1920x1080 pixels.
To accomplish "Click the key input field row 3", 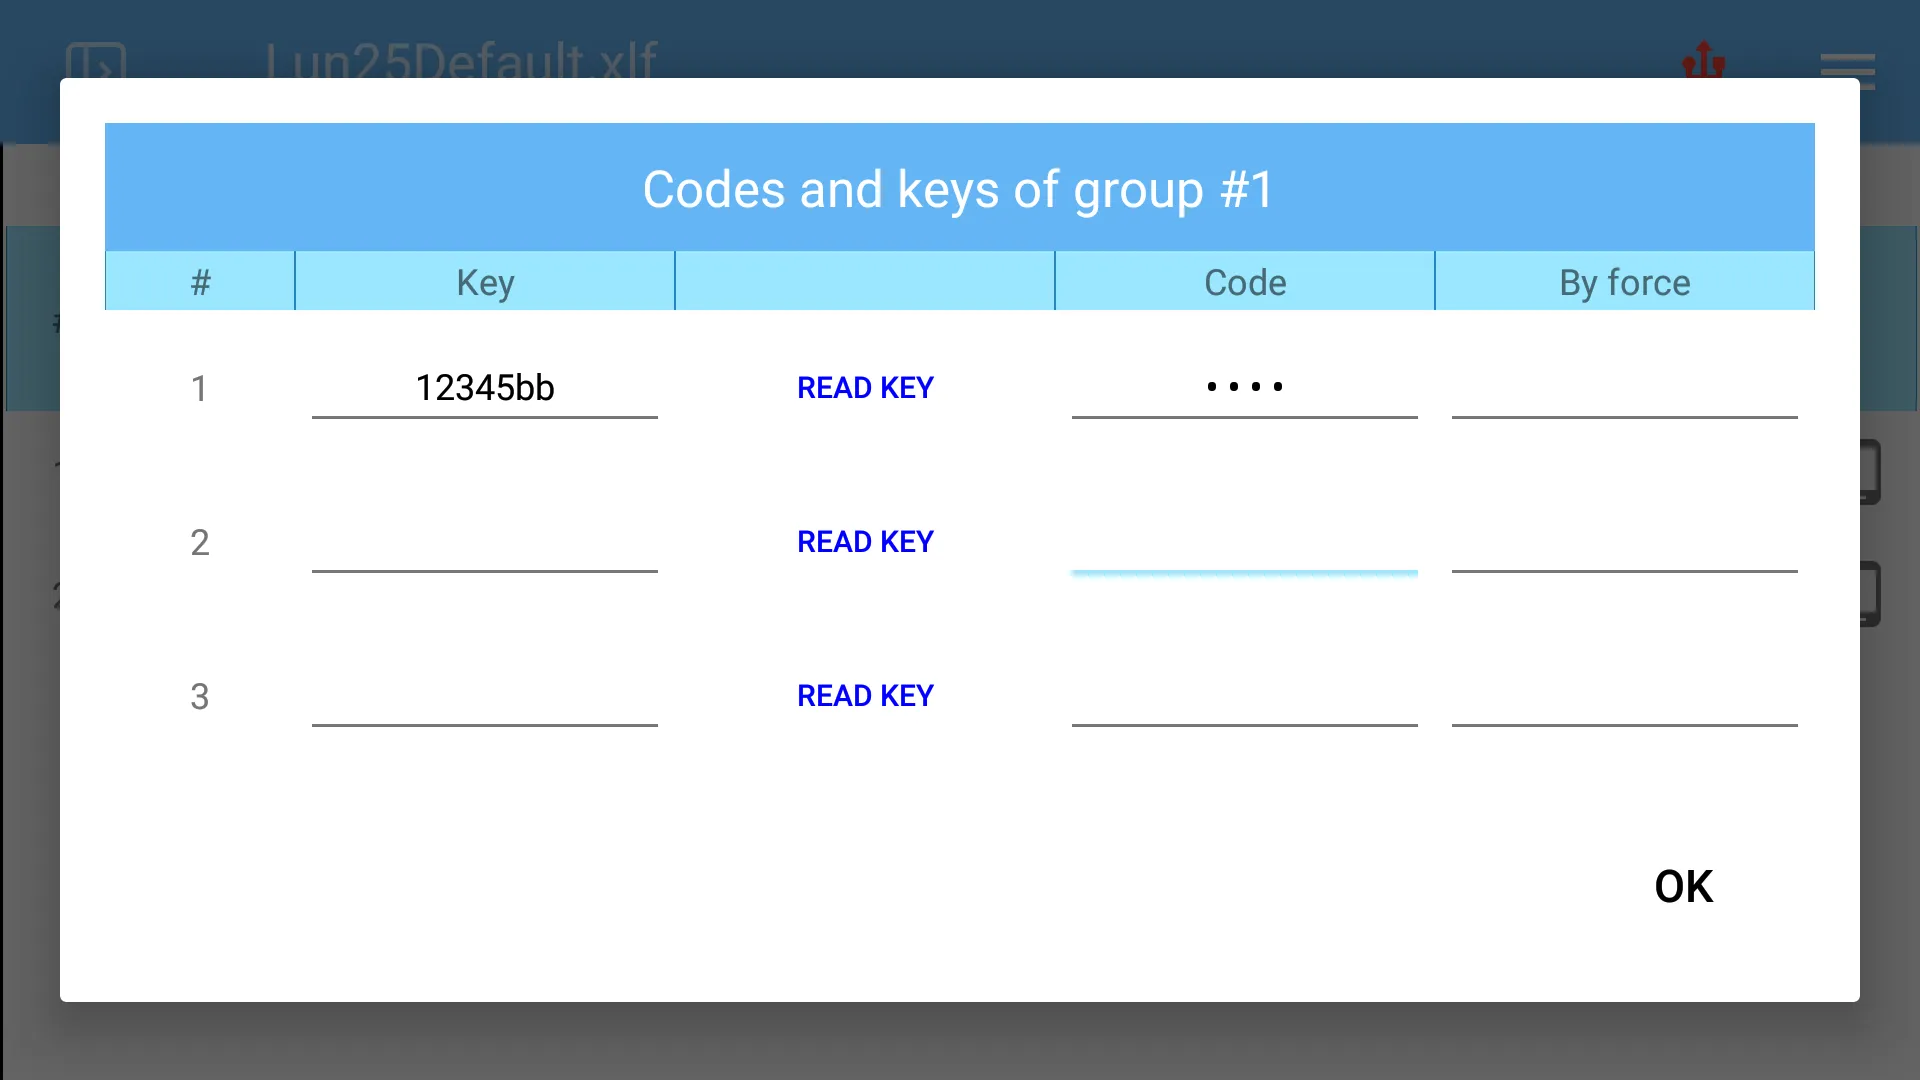I will pyautogui.click(x=485, y=695).
